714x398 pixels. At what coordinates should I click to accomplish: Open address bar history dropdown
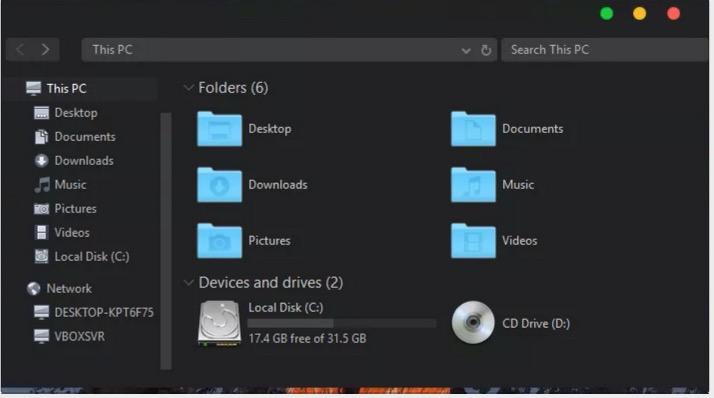click(x=465, y=51)
